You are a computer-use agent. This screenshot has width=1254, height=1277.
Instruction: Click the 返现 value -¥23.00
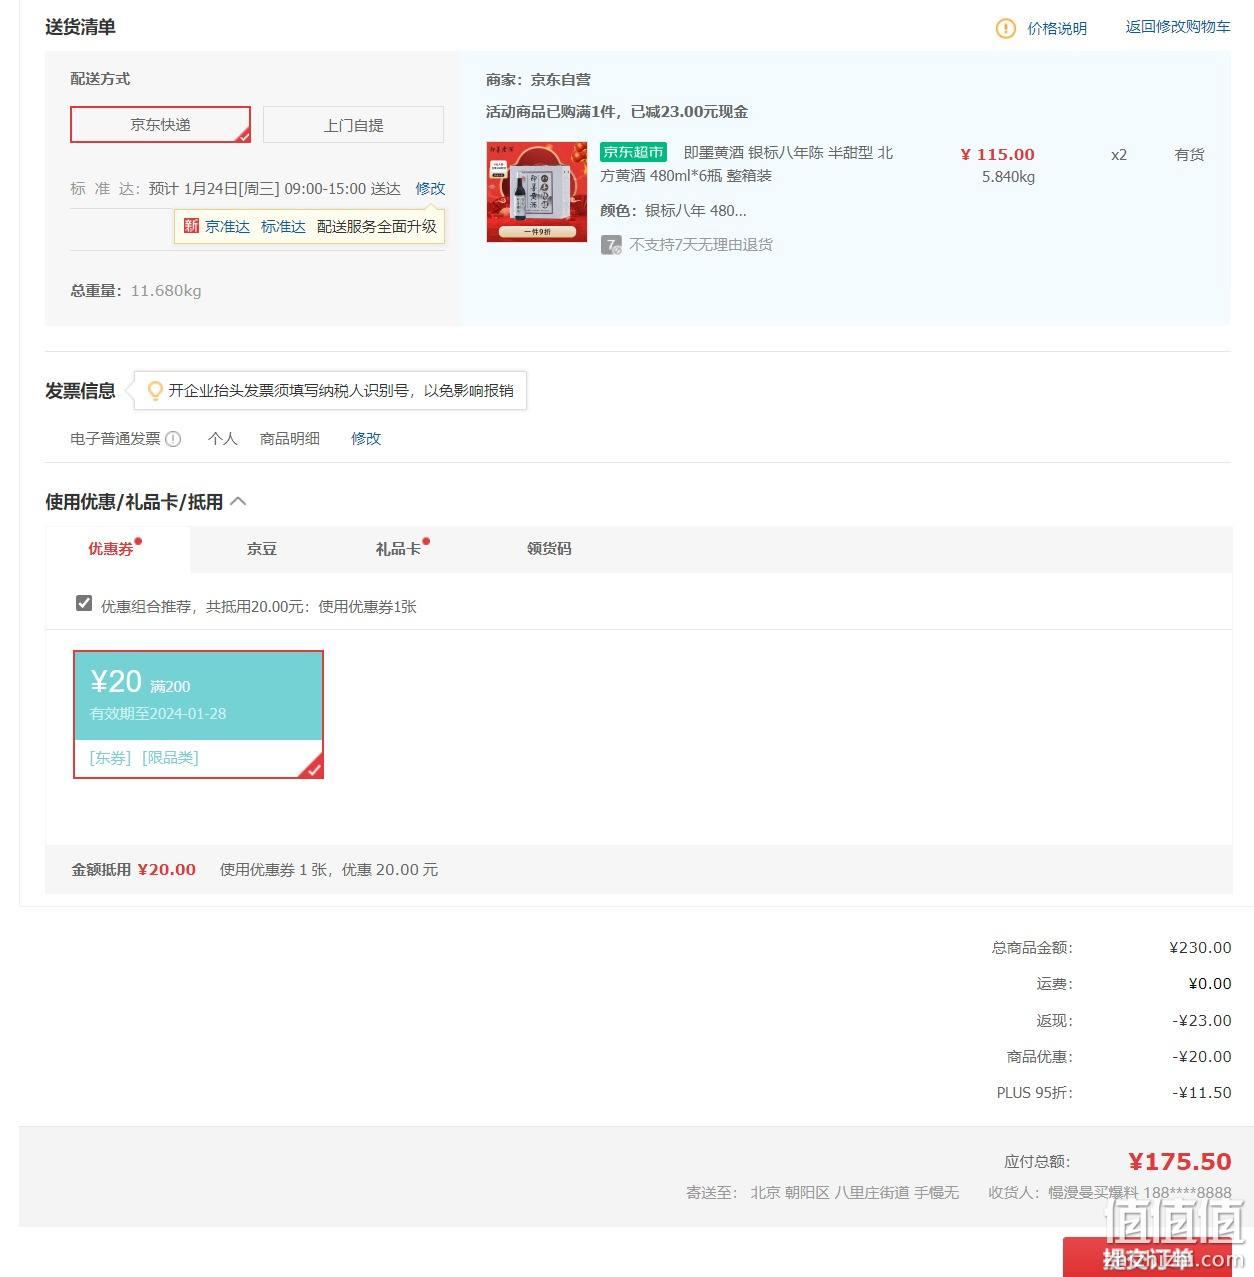tap(1202, 1020)
